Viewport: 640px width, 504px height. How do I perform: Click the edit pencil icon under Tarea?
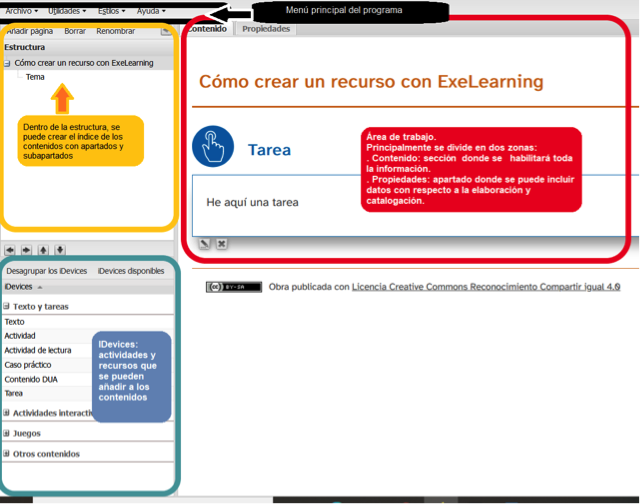204,244
